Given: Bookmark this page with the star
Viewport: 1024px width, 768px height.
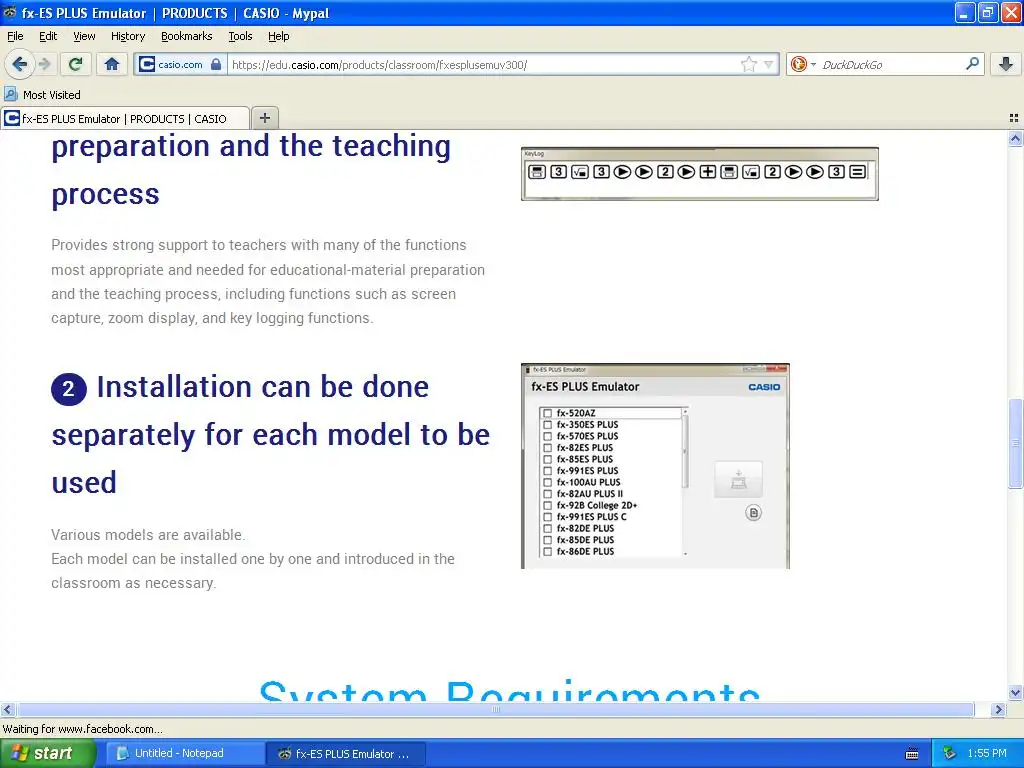Looking at the screenshot, I should coord(748,64).
